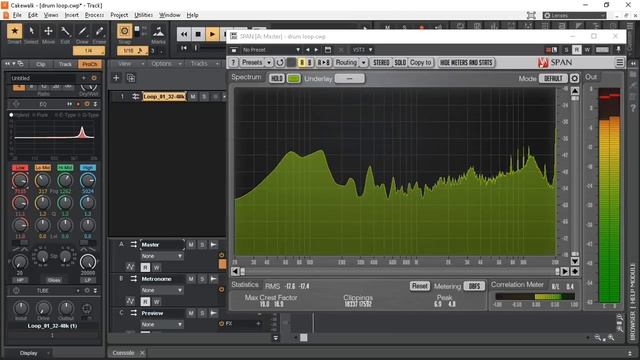Solo the Metronome bus

[x=202, y=279]
